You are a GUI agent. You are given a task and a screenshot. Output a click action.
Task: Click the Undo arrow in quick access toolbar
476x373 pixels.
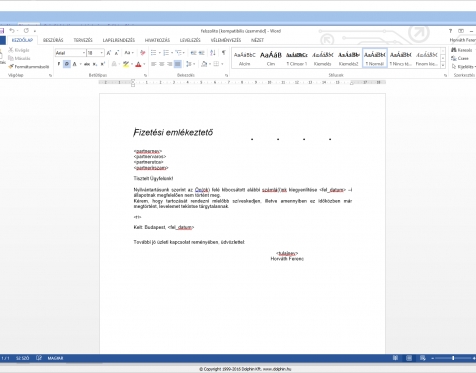(x=12, y=31)
